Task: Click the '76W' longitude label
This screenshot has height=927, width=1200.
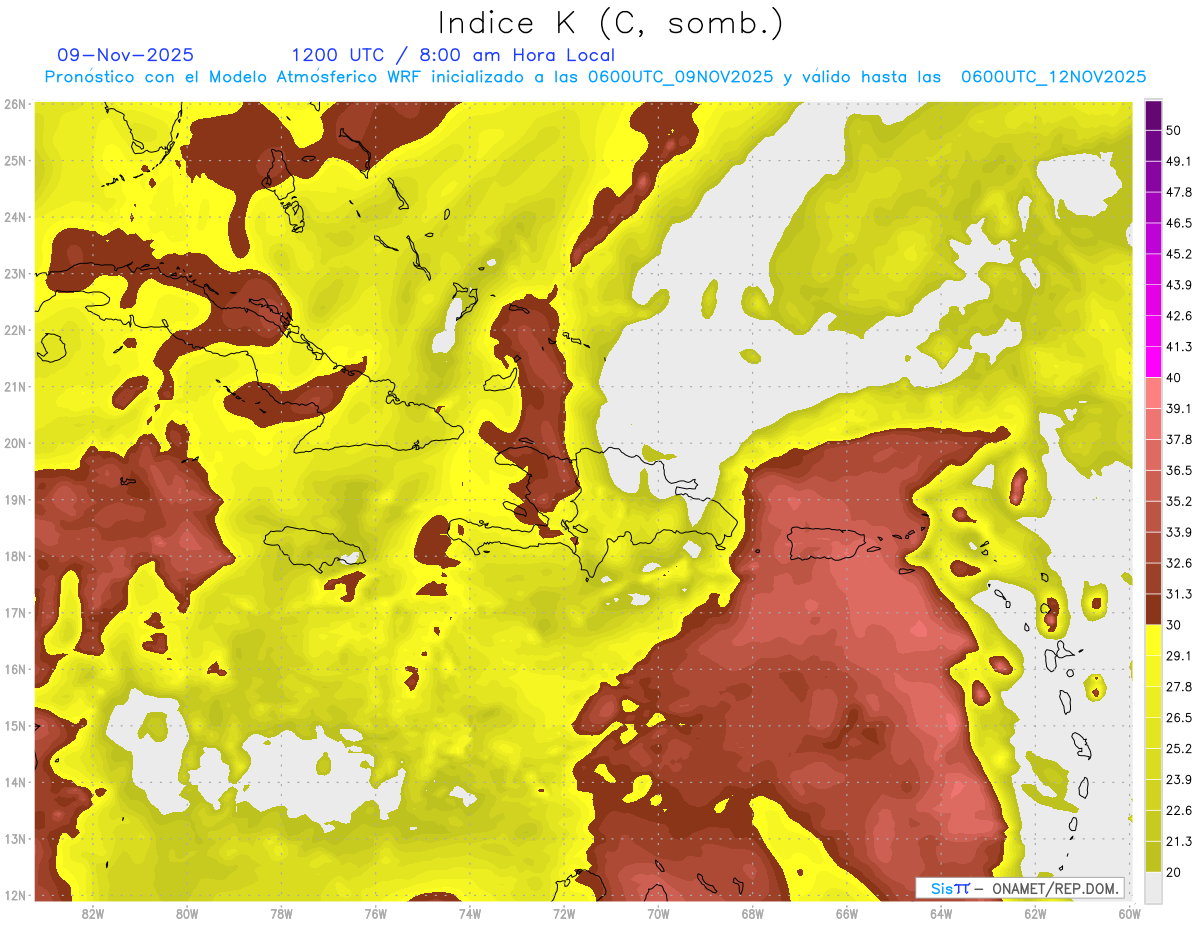Action: click(x=376, y=914)
